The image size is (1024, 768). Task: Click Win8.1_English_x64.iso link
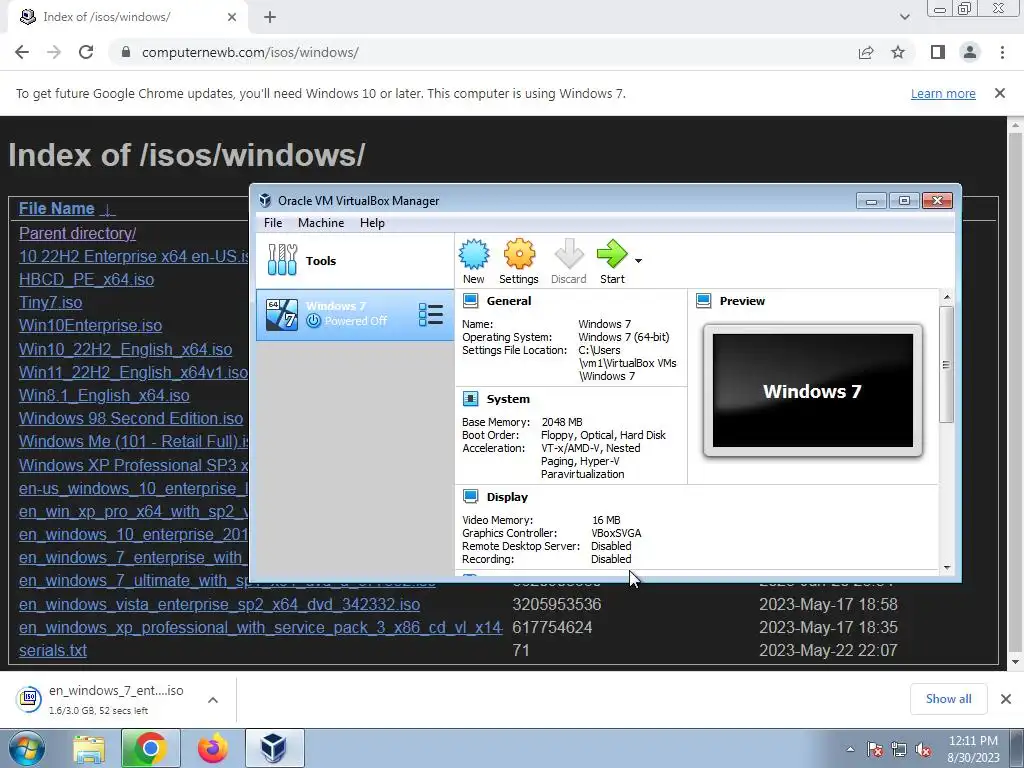(104, 395)
